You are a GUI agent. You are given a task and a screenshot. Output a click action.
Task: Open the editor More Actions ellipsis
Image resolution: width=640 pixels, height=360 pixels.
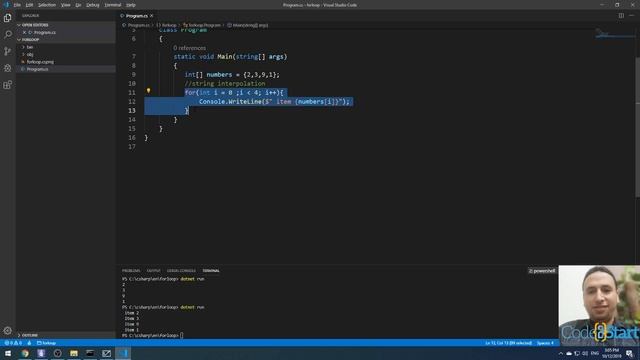click(x=631, y=16)
